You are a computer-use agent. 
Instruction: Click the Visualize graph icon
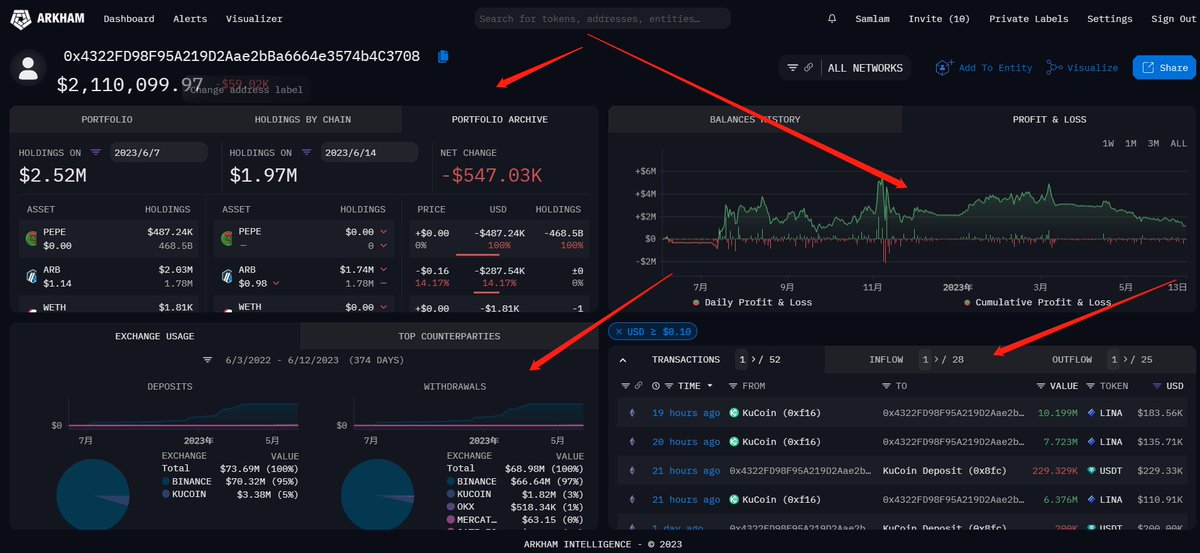(1054, 68)
